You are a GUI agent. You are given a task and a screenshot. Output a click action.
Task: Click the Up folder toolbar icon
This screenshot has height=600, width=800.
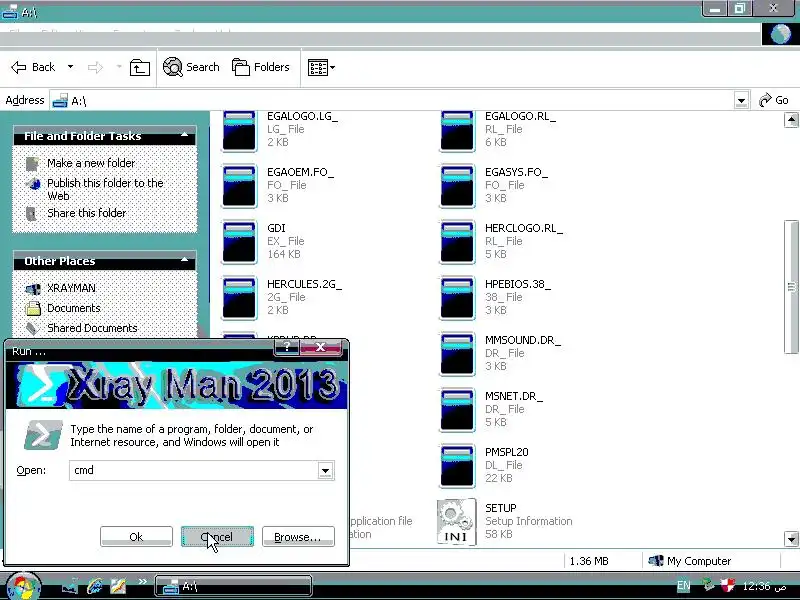[x=139, y=67]
